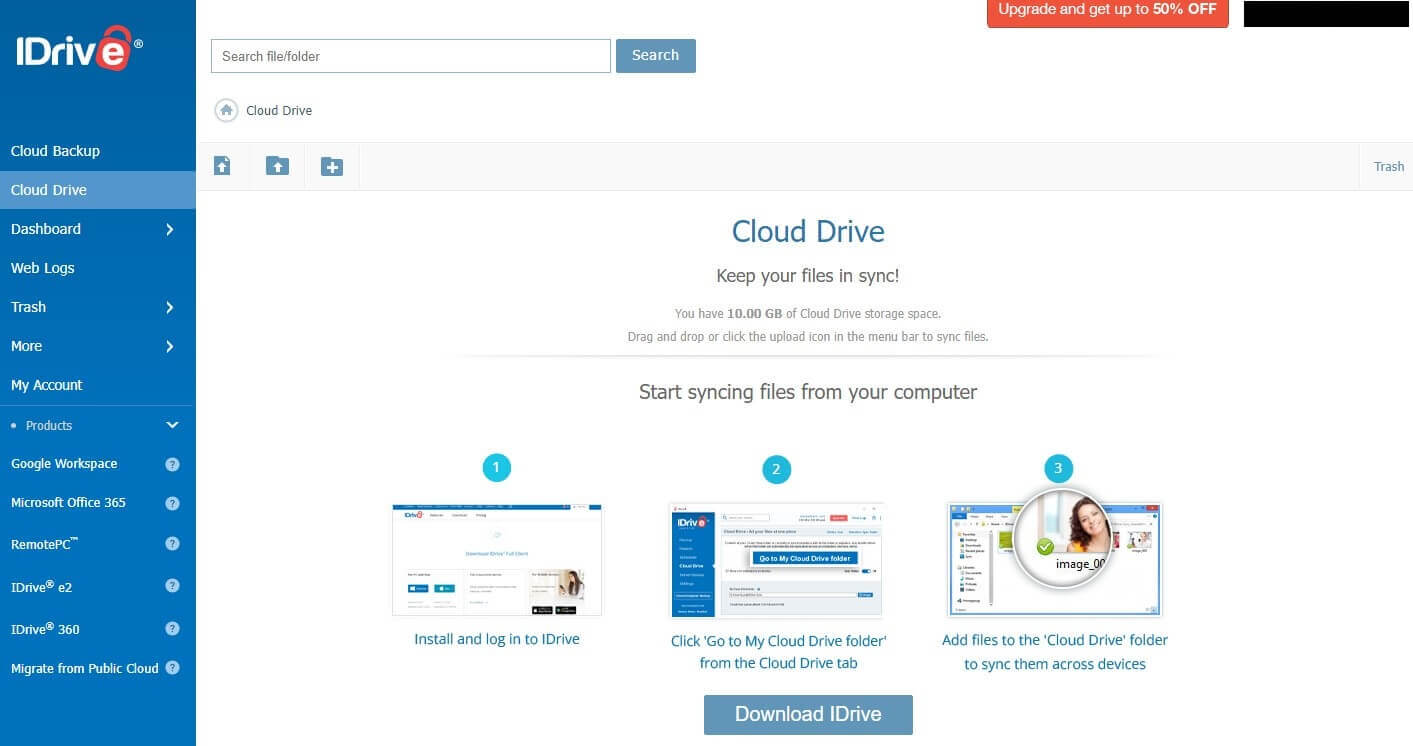
Task: Open Microsoft Office 365 product link
Action: 68,503
